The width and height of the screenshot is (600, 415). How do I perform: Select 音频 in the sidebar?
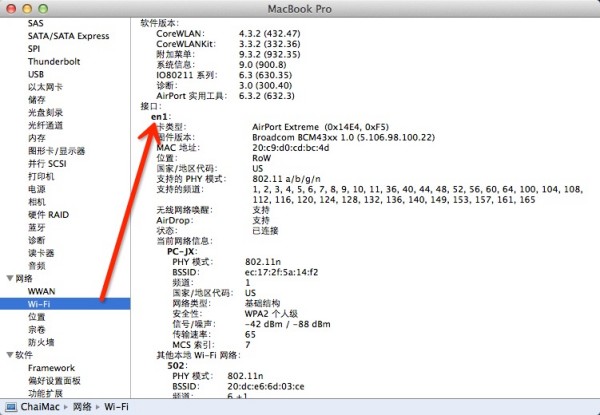pyautogui.click(x=36, y=266)
